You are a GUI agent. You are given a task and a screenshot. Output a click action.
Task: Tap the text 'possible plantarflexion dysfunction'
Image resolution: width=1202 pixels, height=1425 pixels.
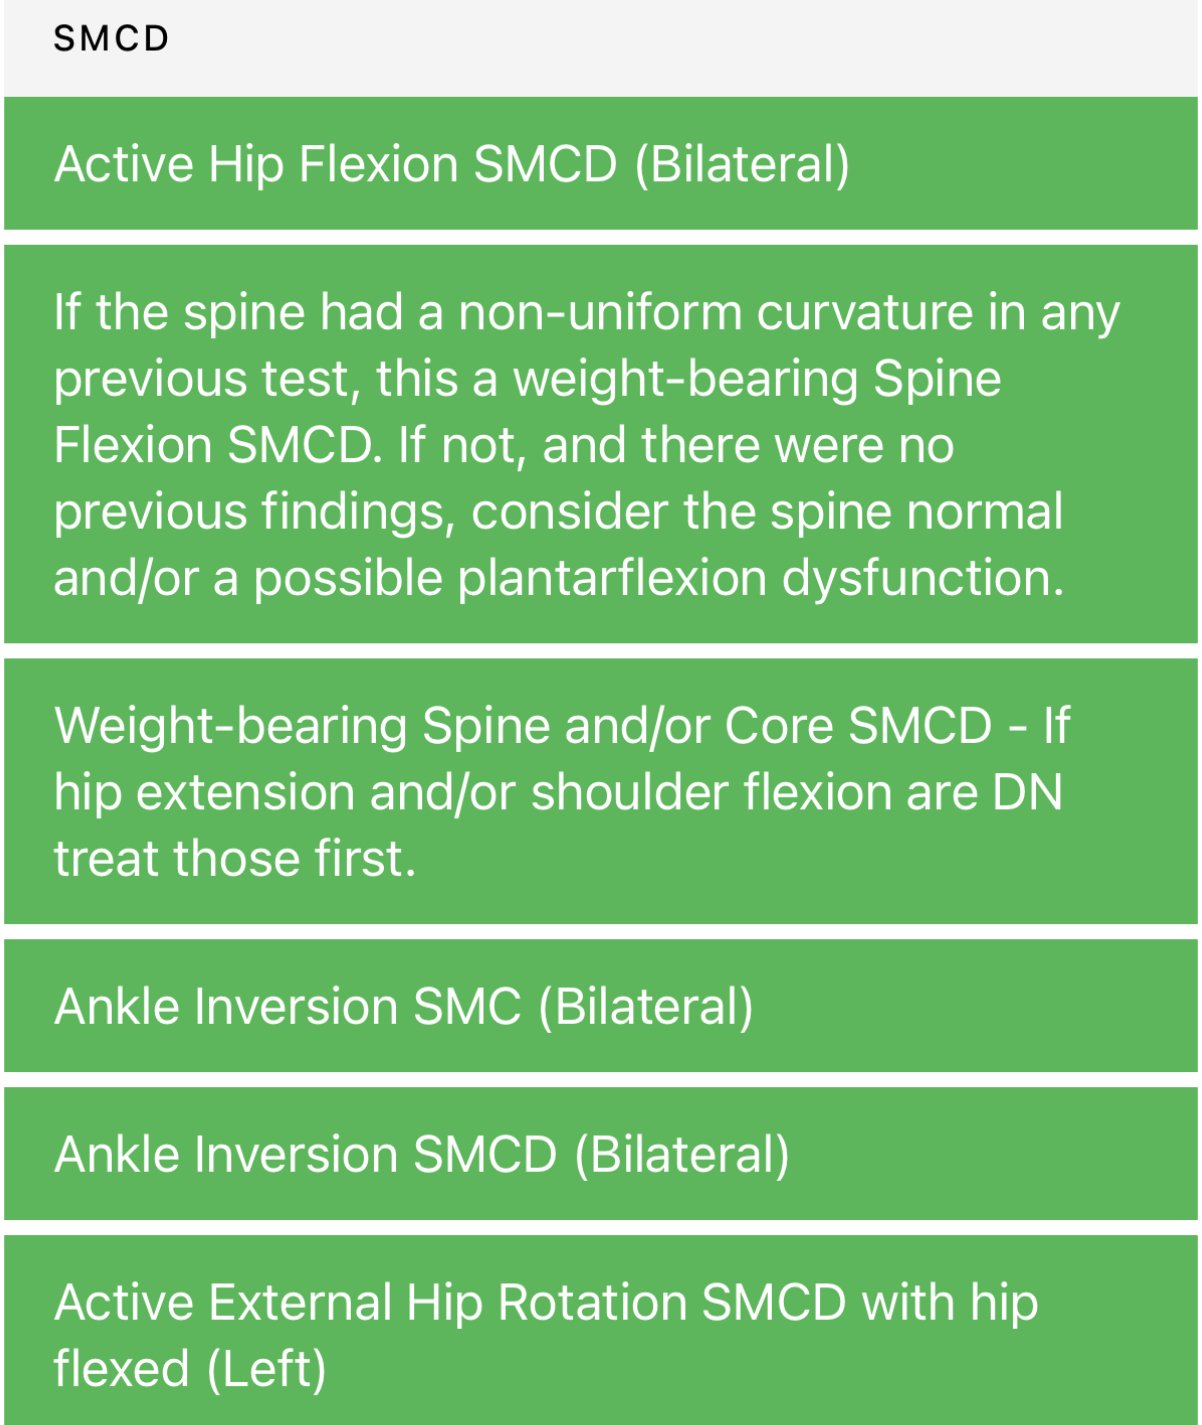658,578
